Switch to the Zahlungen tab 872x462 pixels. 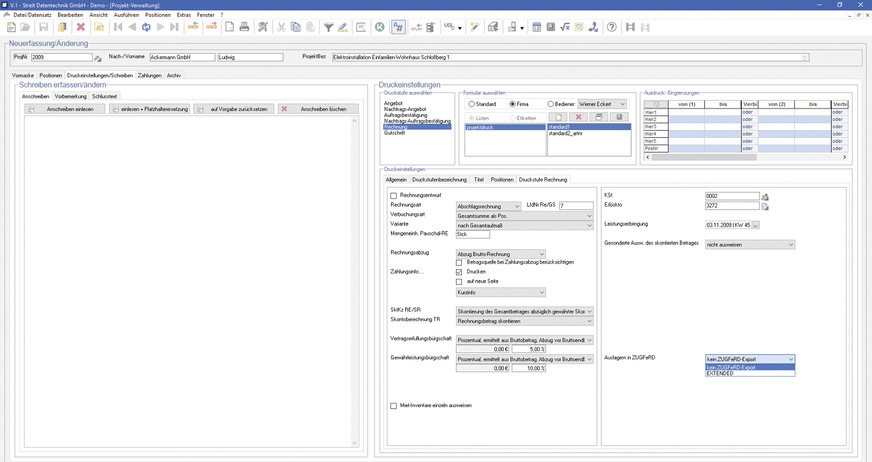coord(149,75)
